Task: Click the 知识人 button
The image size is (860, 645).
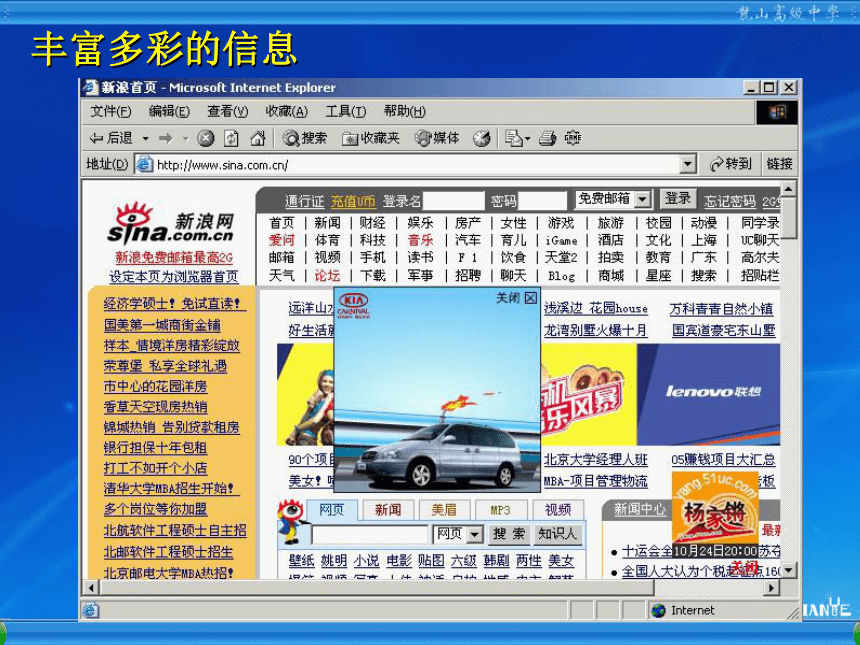Action: pyautogui.click(x=557, y=534)
